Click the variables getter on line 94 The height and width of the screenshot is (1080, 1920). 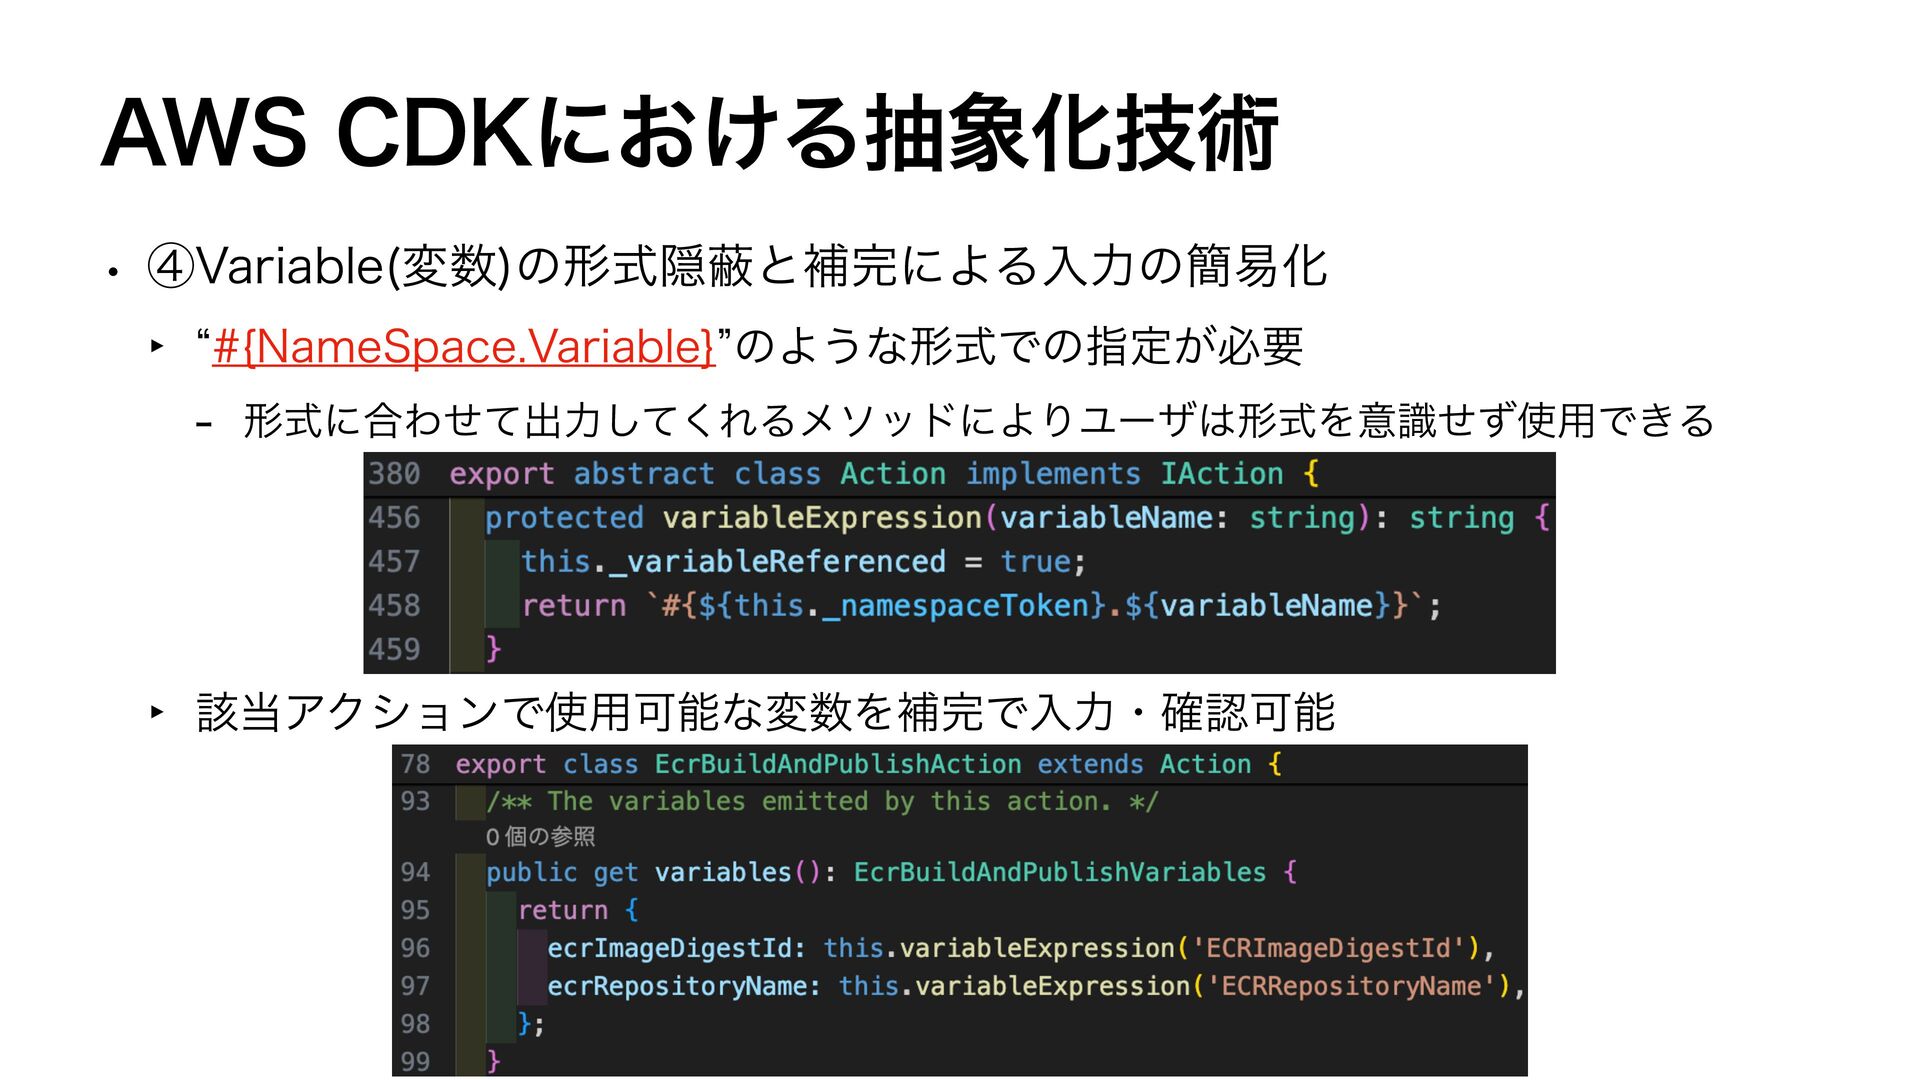722,873
